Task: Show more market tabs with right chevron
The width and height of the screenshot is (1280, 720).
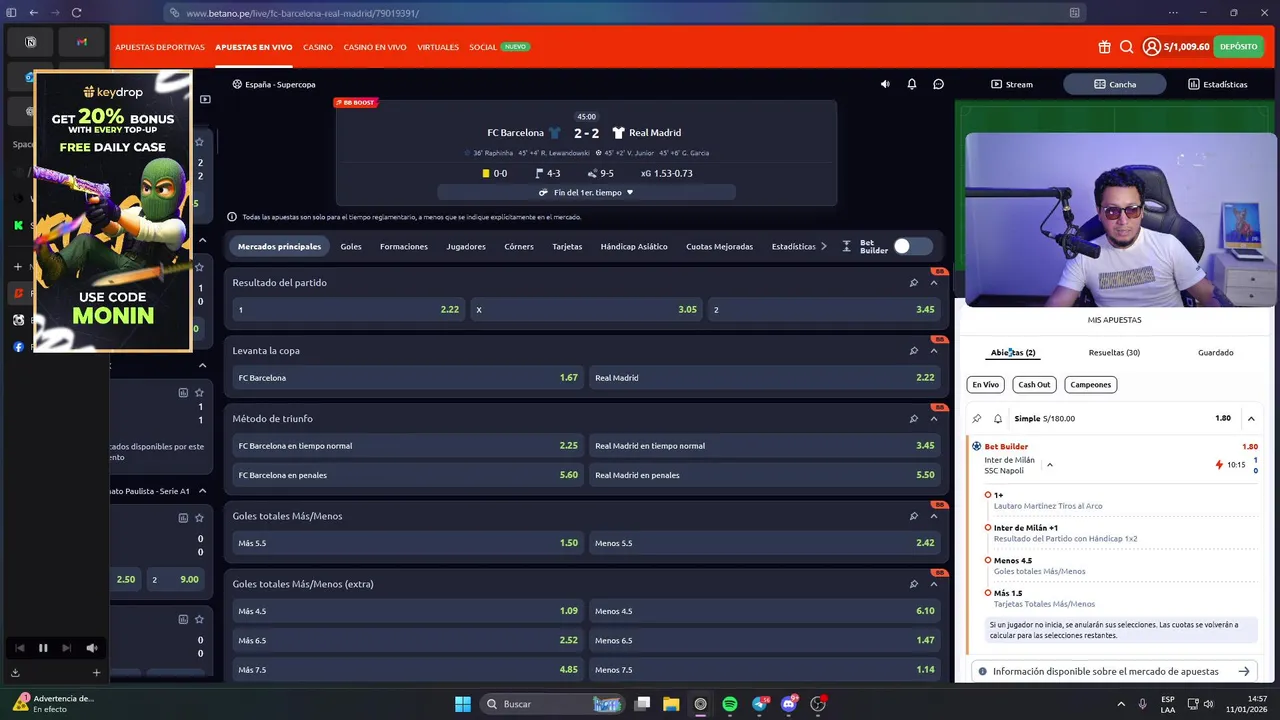Action: pyautogui.click(x=823, y=246)
